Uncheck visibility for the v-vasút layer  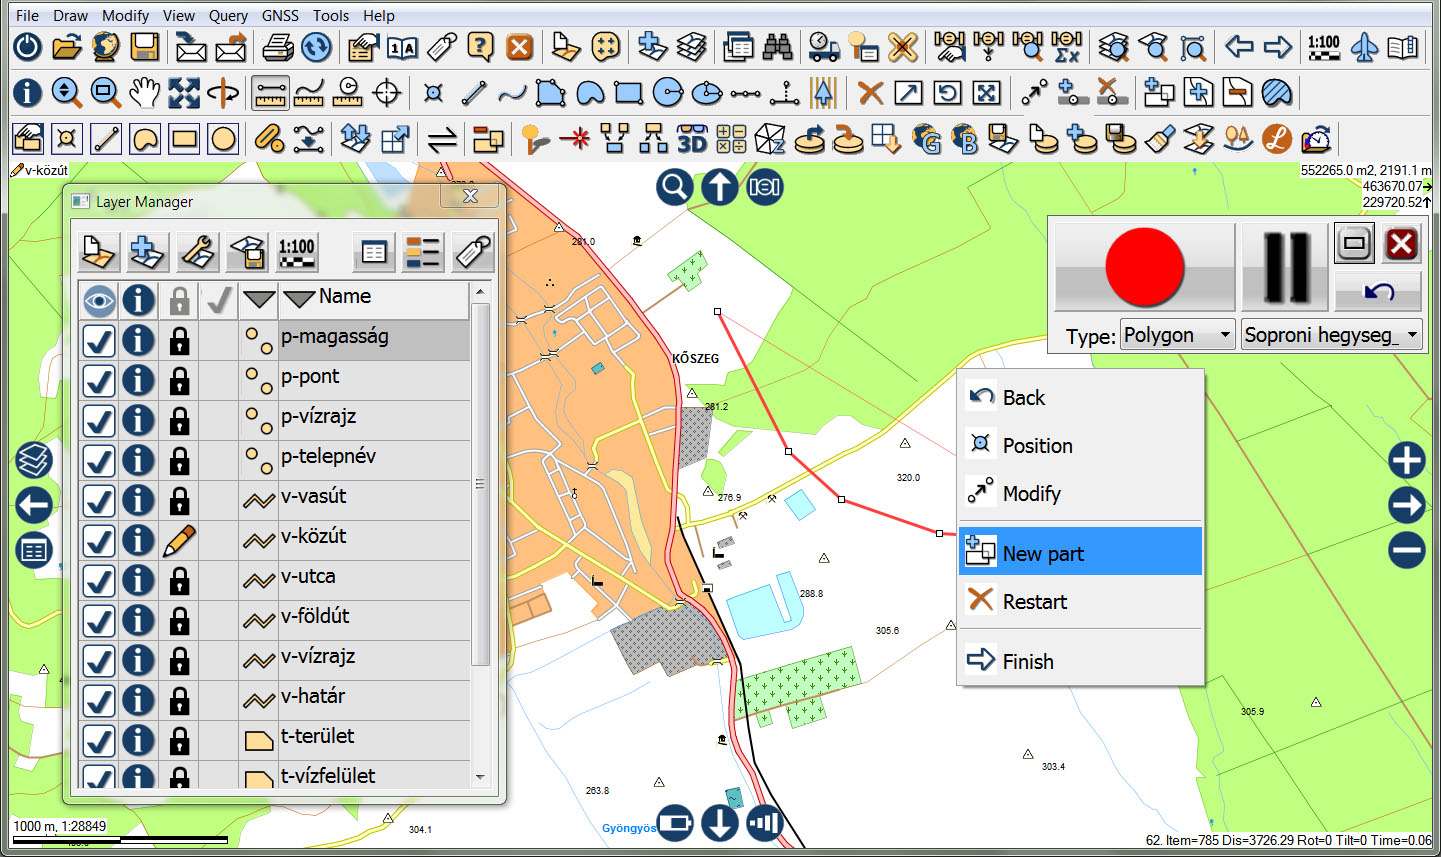[99, 500]
